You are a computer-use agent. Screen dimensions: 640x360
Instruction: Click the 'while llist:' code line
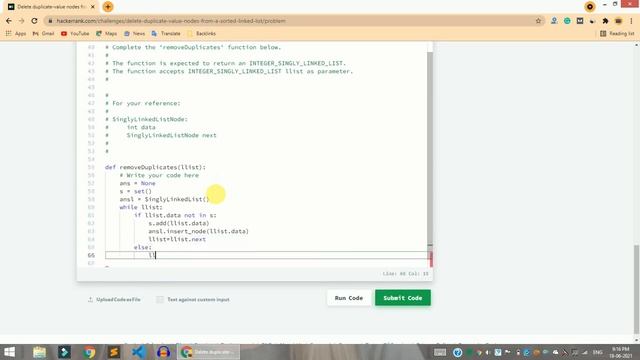point(141,207)
